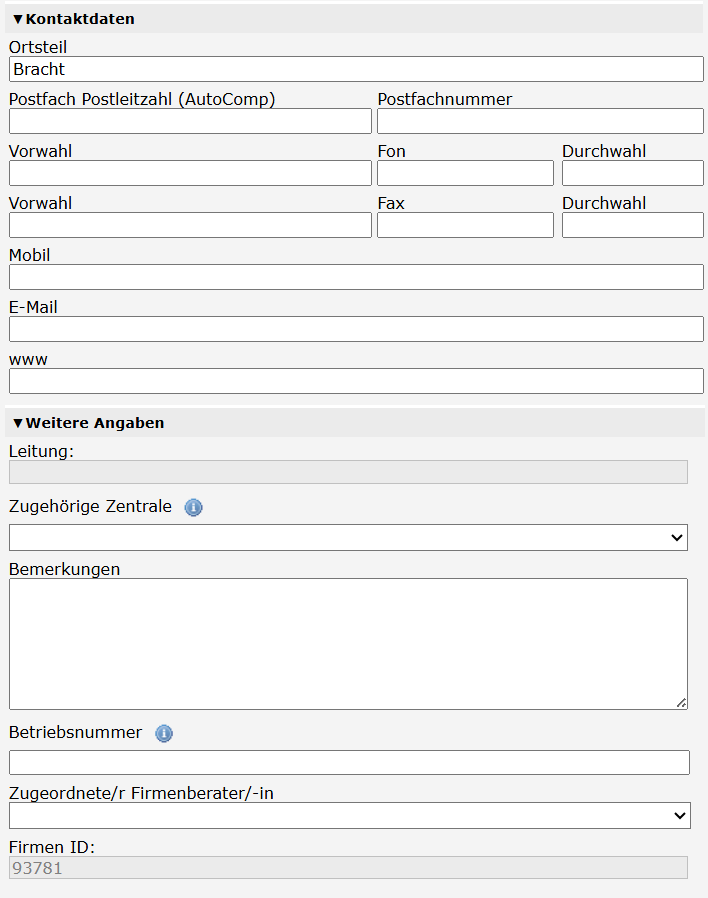The width and height of the screenshot is (708, 898).
Task: Click the Vorwahl field for Fax row
Action: click(190, 225)
